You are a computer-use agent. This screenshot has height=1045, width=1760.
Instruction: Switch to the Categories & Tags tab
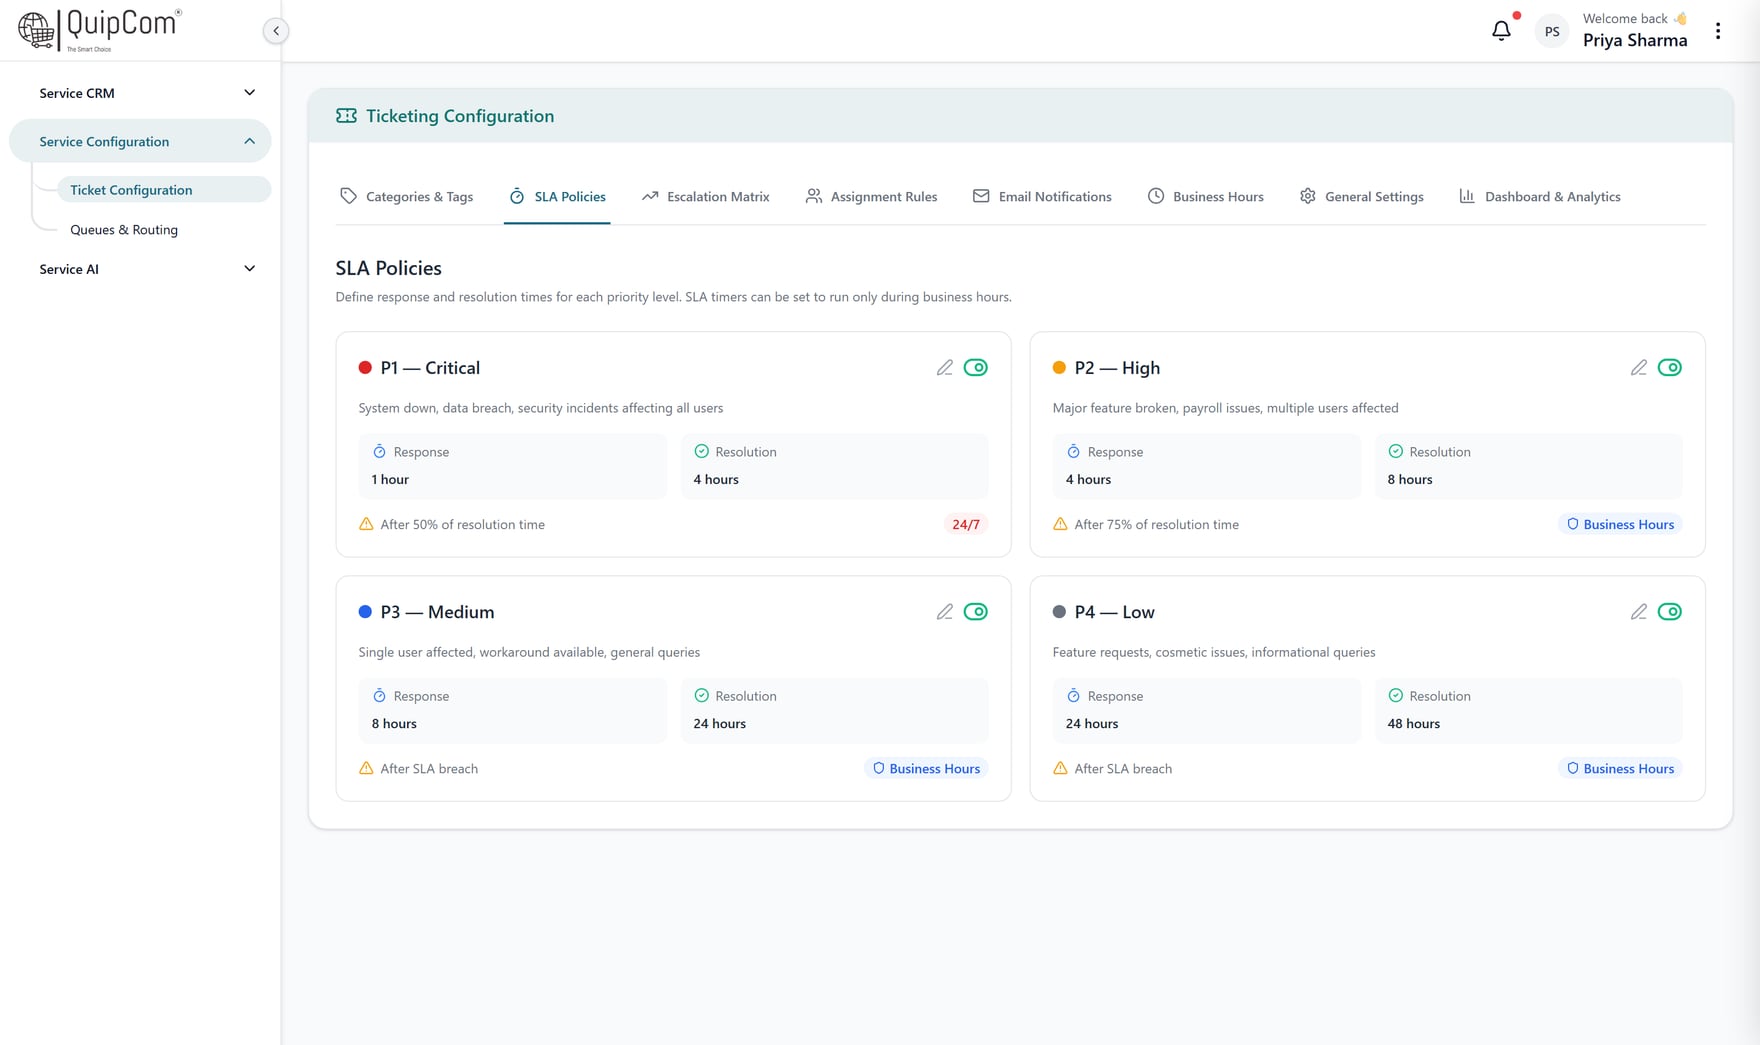coord(406,196)
